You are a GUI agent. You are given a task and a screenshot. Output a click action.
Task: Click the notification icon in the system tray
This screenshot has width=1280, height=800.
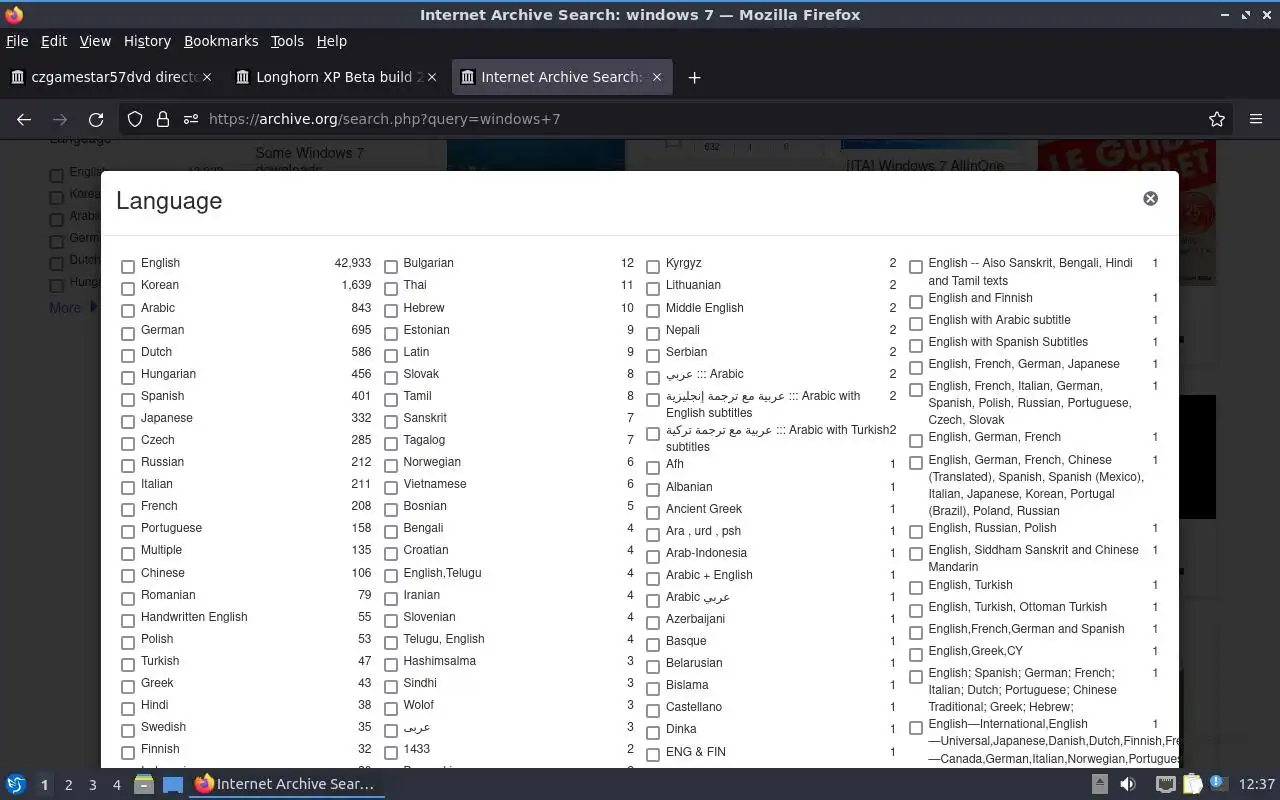tap(1217, 784)
